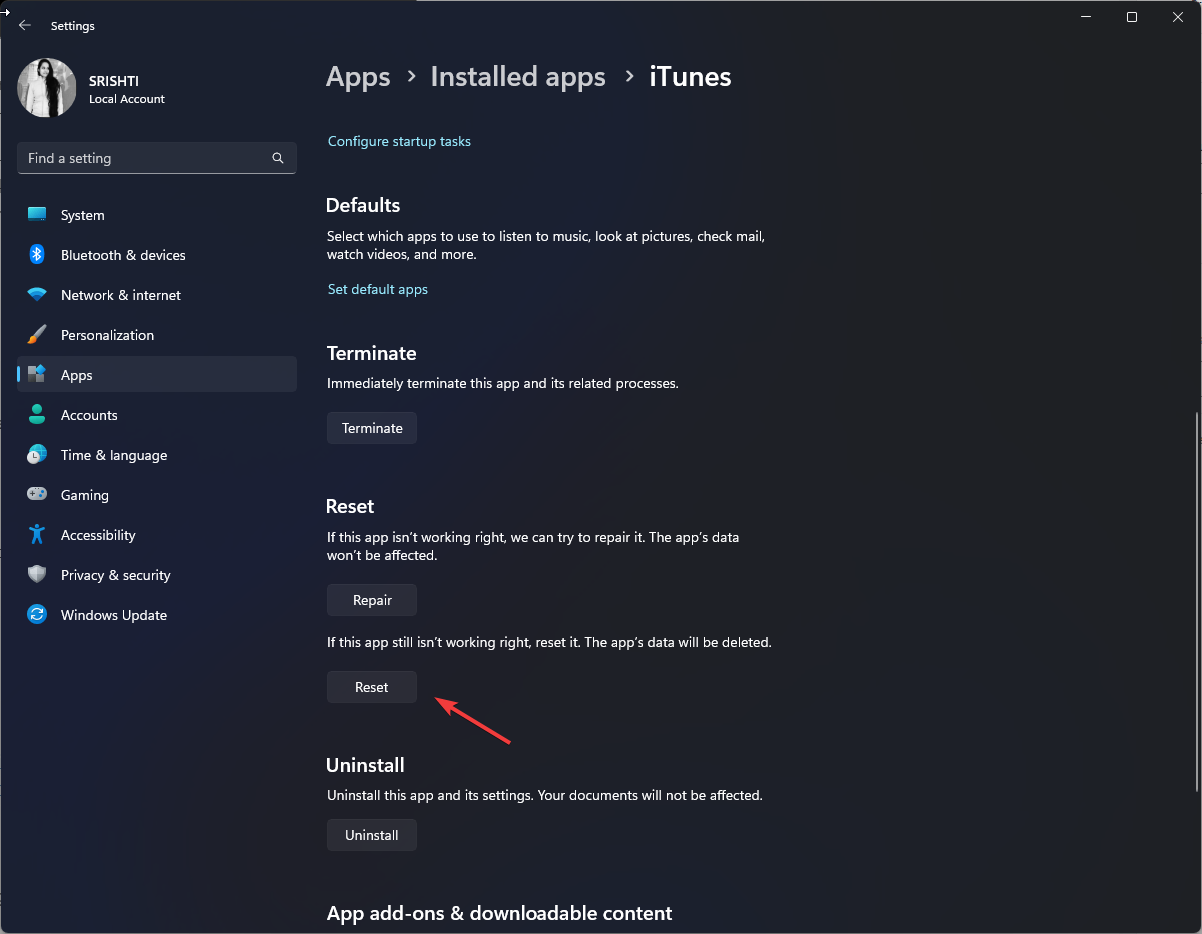The image size is (1202, 934).
Task: Click the Accessibility icon
Action: tap(37, 534)
